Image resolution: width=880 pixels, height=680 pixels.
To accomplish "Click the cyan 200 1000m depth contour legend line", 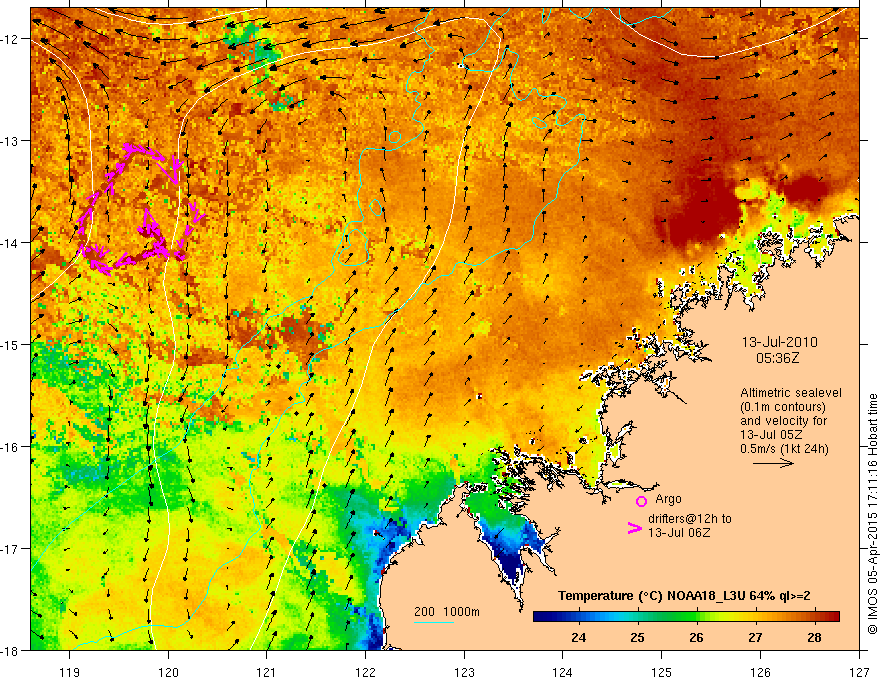I will [433, 622].
